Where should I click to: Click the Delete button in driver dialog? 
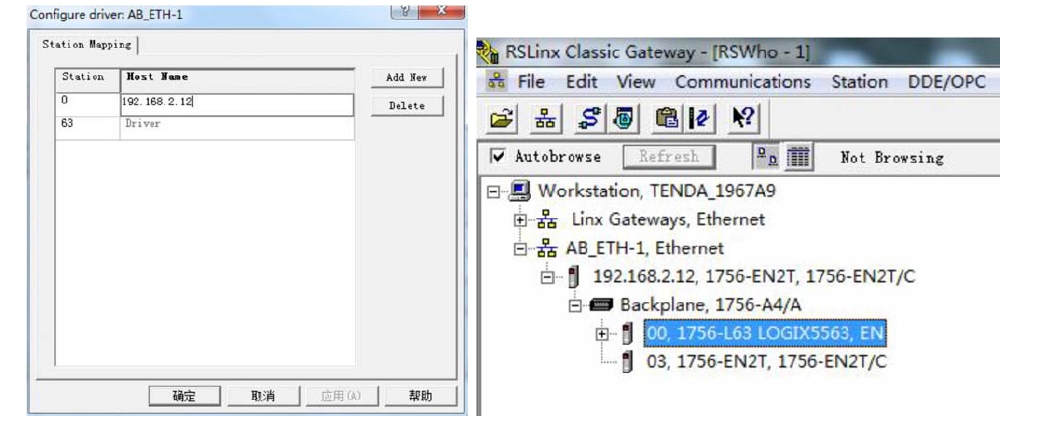tap(407, 106)
